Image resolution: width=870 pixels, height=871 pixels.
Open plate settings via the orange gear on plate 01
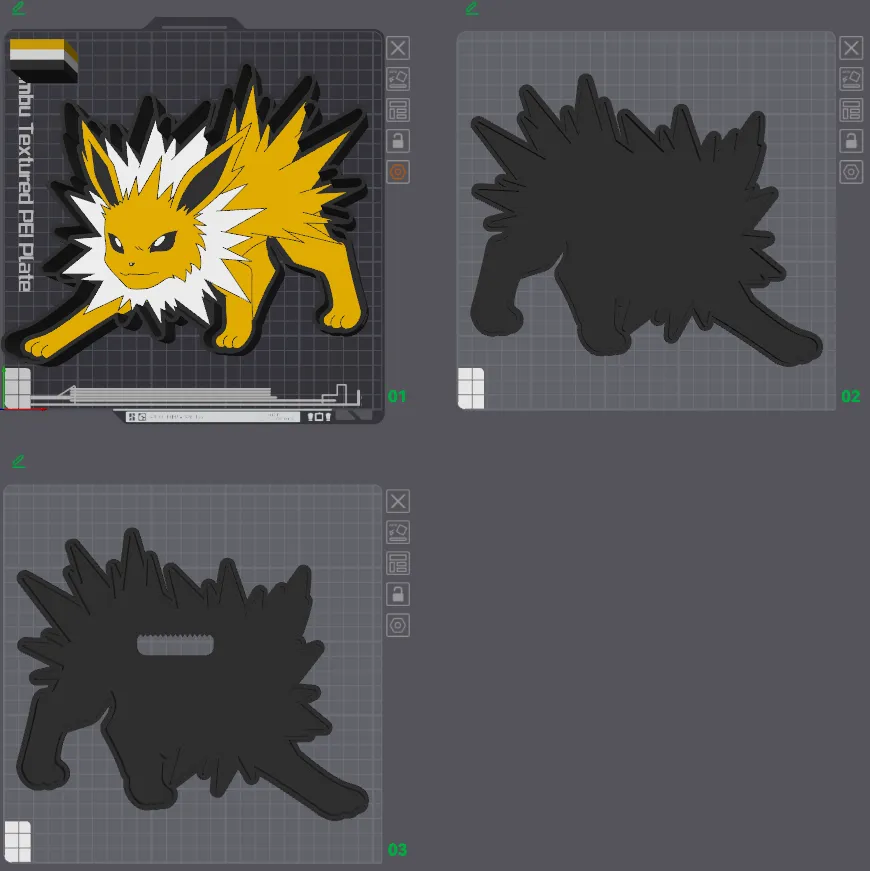pyautogui.click(x=398, y=172)
